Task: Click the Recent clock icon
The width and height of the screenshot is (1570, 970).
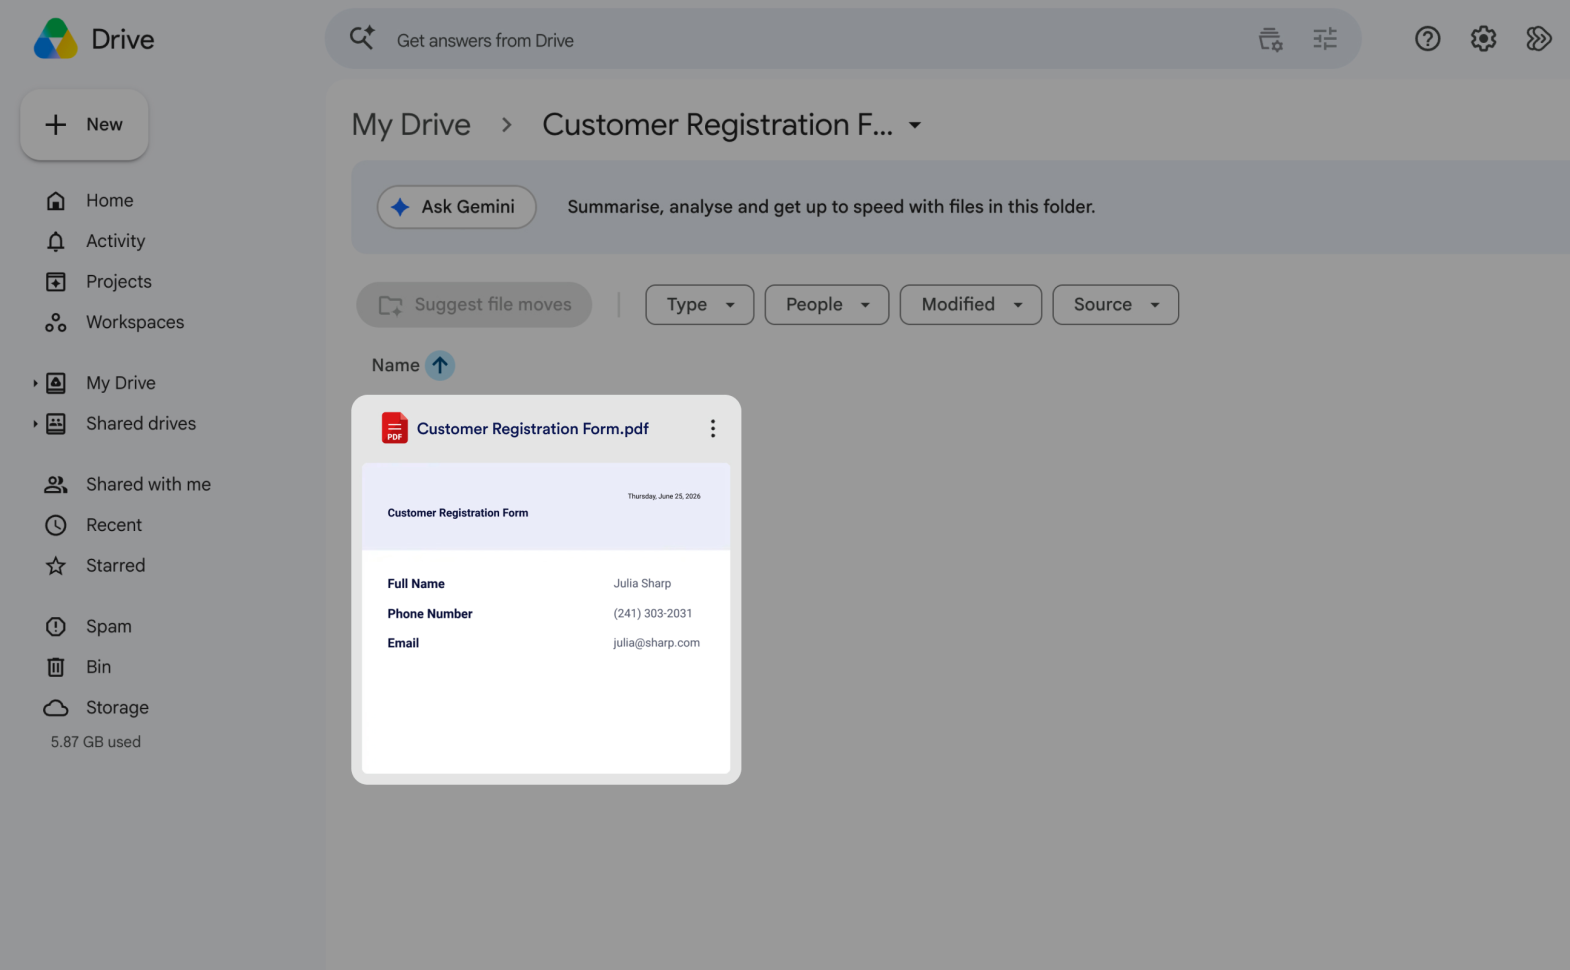Action: pyautogui.click(x=56, y=525)
